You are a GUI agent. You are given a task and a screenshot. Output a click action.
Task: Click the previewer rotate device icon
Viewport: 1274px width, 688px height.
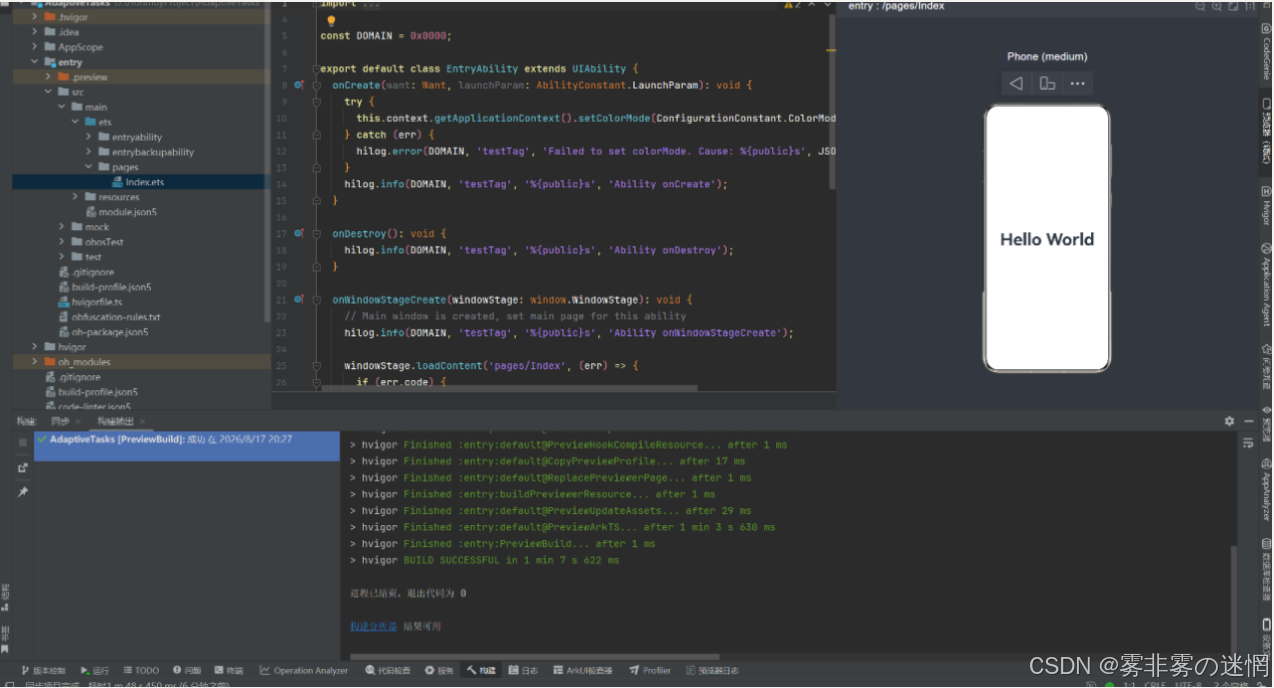[x=1047, y=83]
